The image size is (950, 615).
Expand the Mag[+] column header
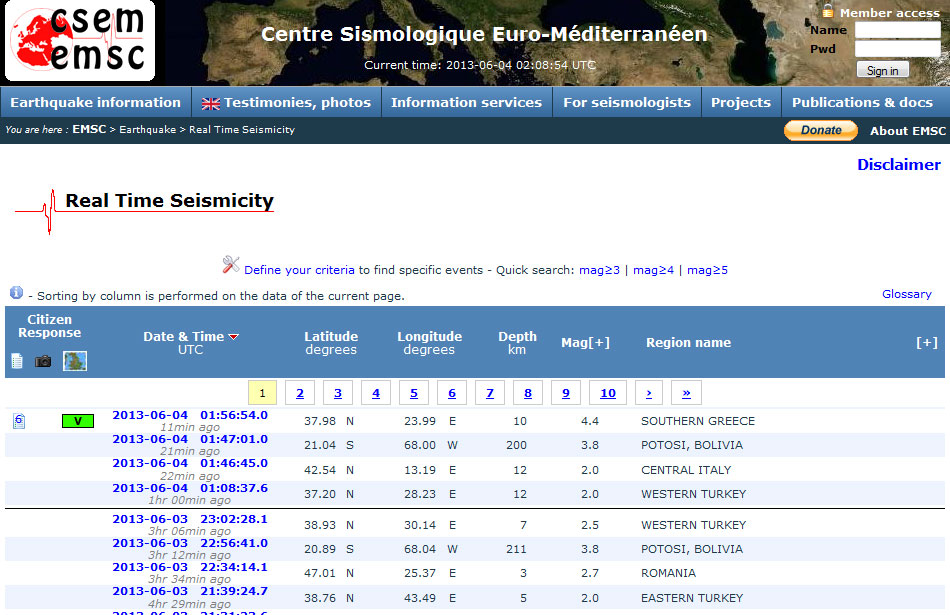(585, 342)
